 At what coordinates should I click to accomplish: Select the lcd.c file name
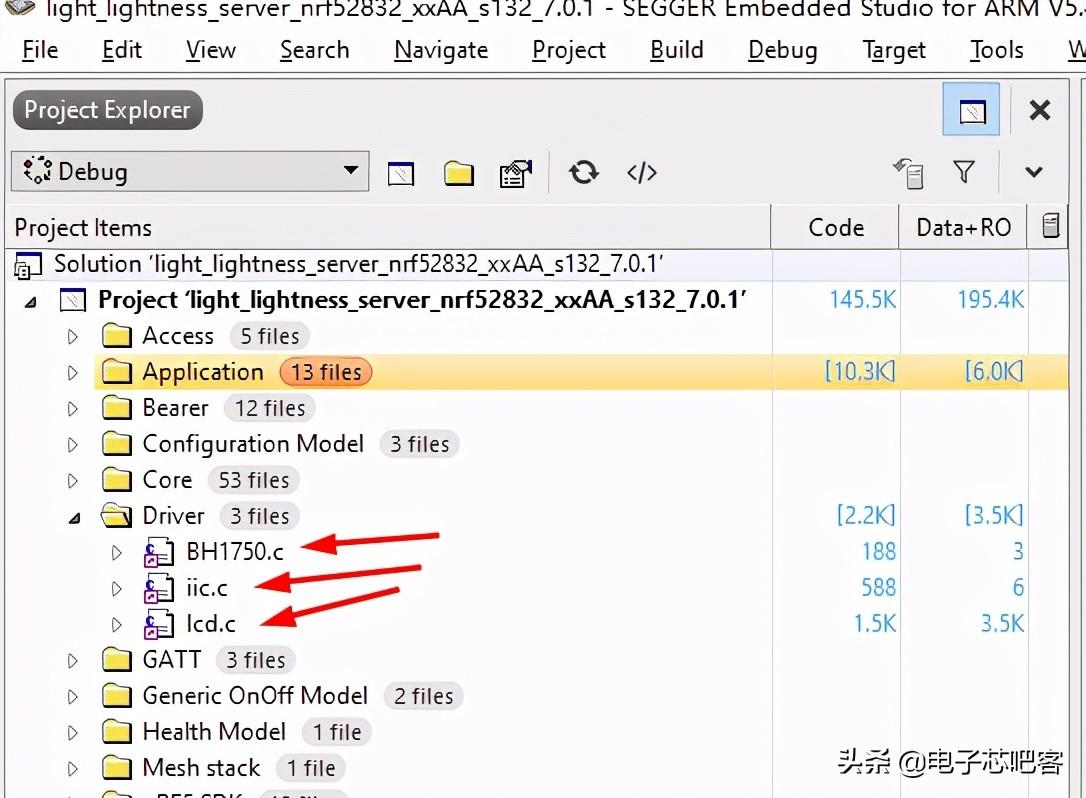(x=211, y=624)
